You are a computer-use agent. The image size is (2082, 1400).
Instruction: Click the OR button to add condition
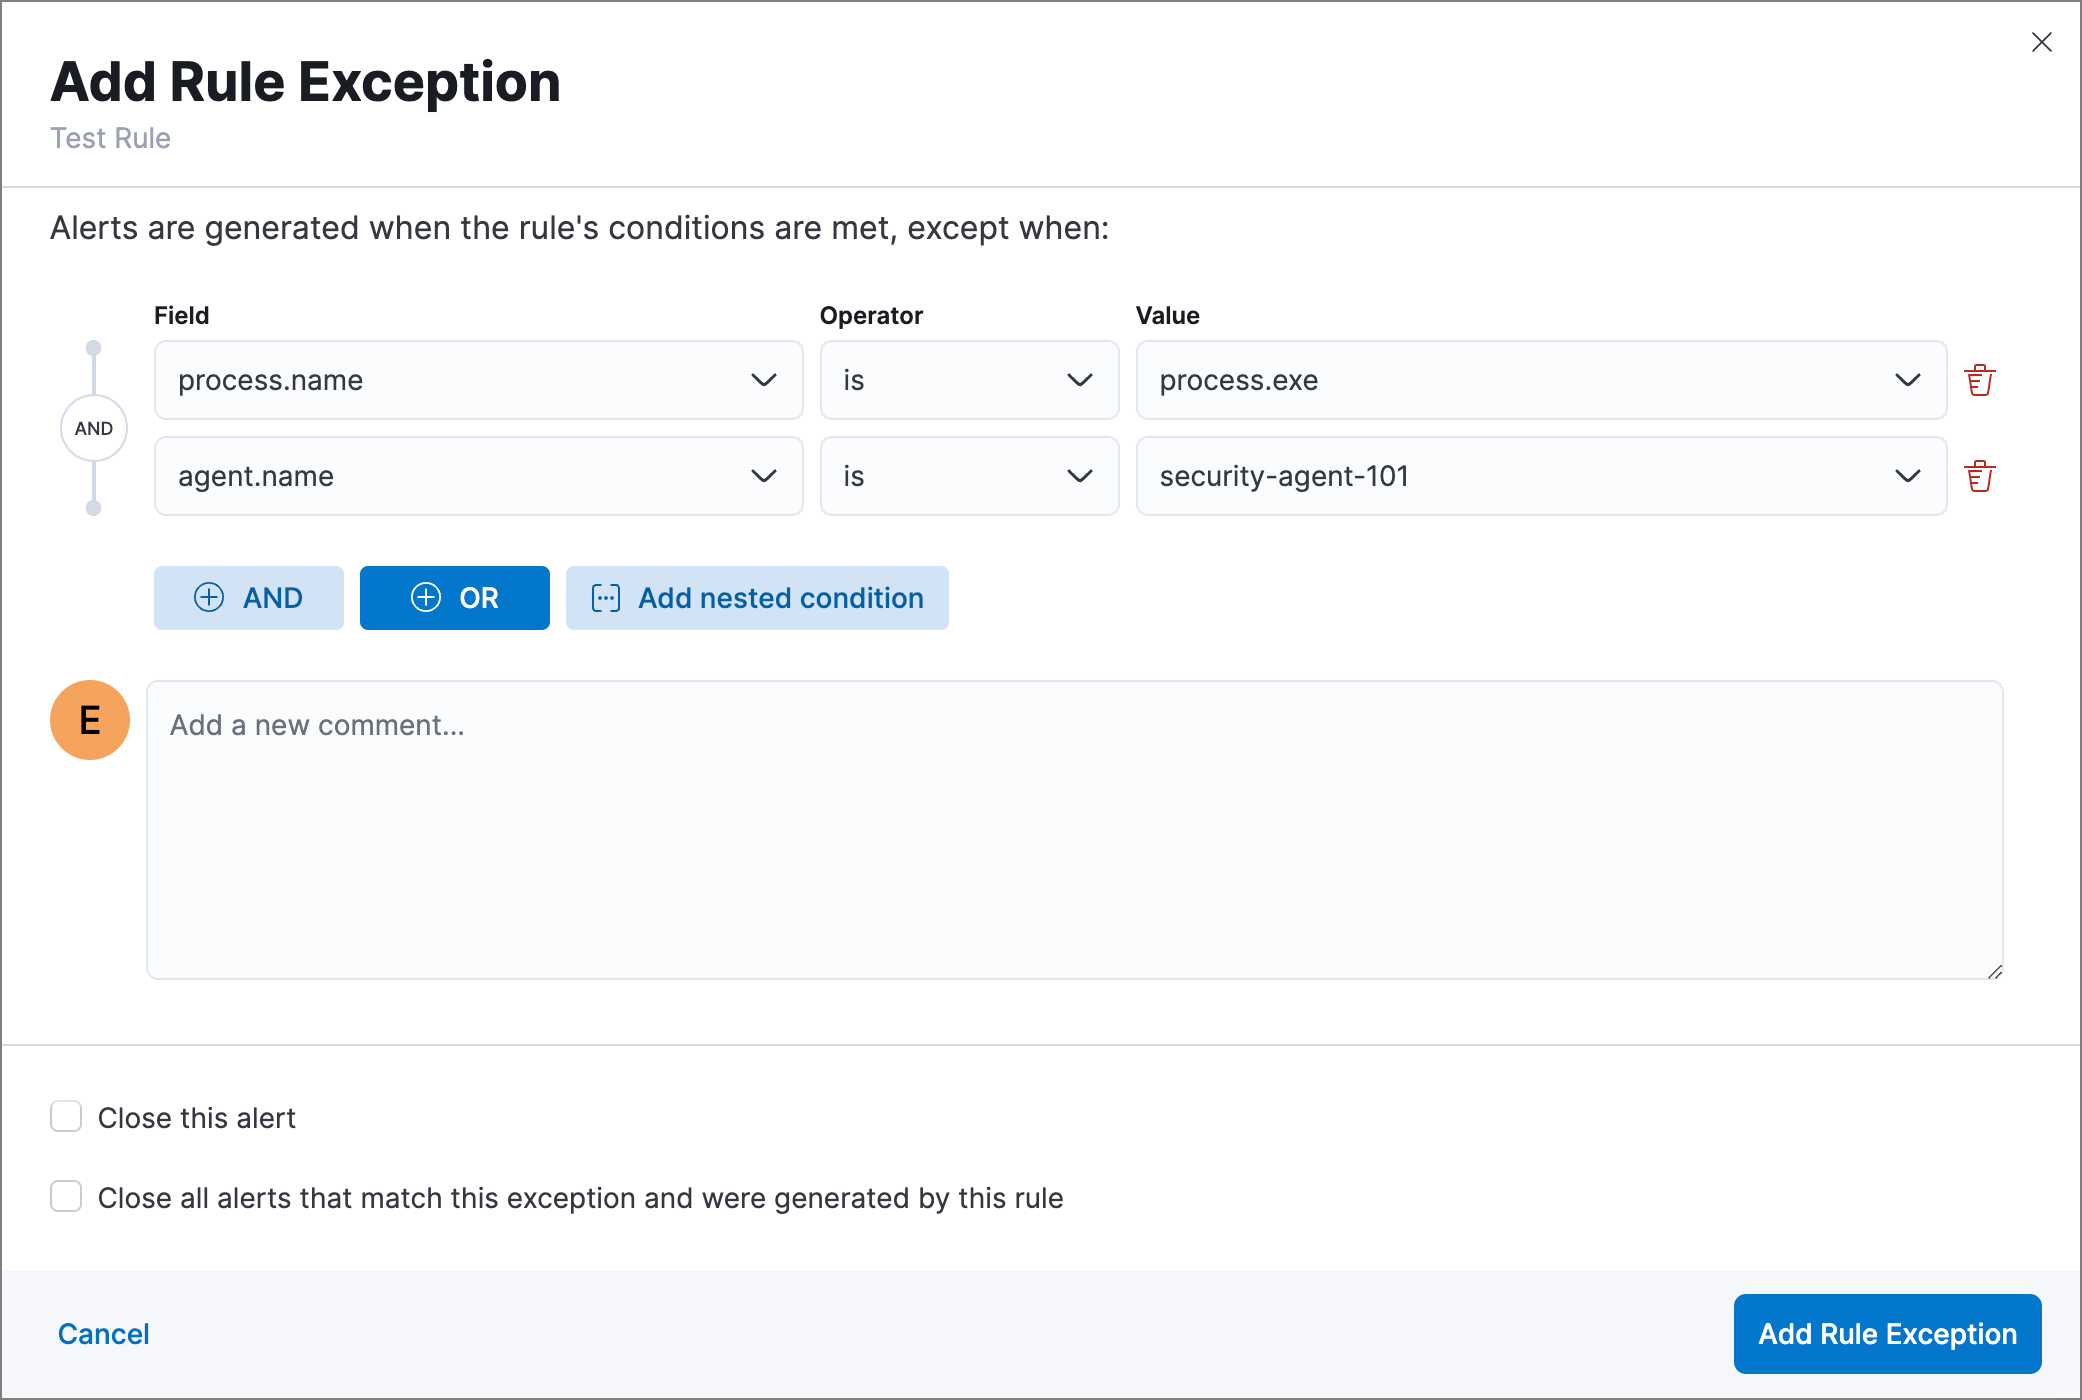click(454, 597)
